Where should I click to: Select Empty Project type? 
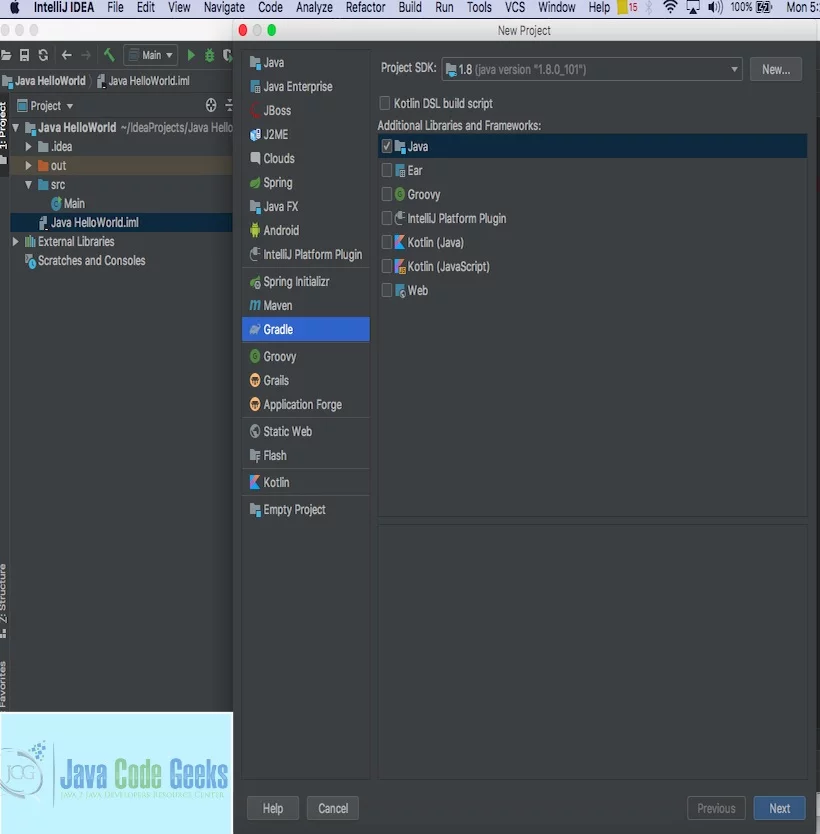(306, 510)
